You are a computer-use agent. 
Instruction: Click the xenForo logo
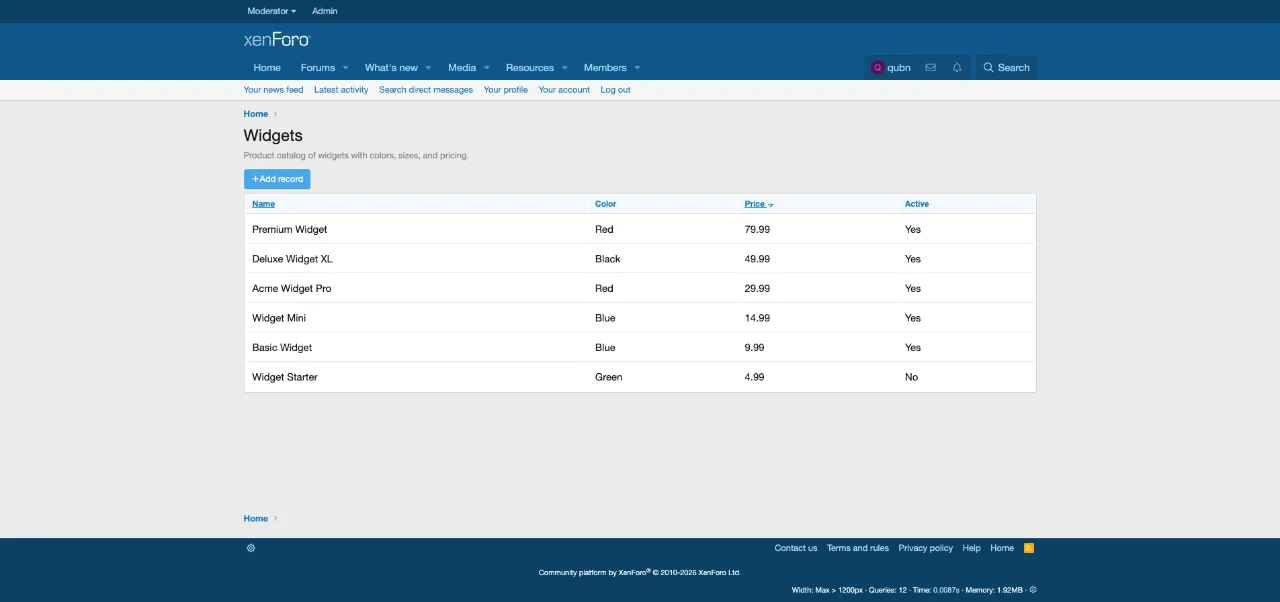point(277,40)
